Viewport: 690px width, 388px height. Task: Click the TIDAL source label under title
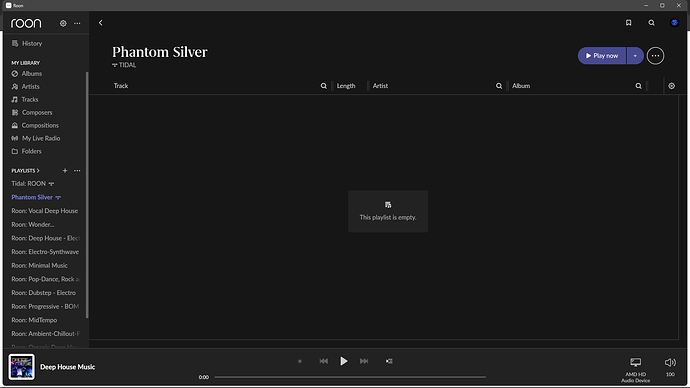(x=124, y=65)
